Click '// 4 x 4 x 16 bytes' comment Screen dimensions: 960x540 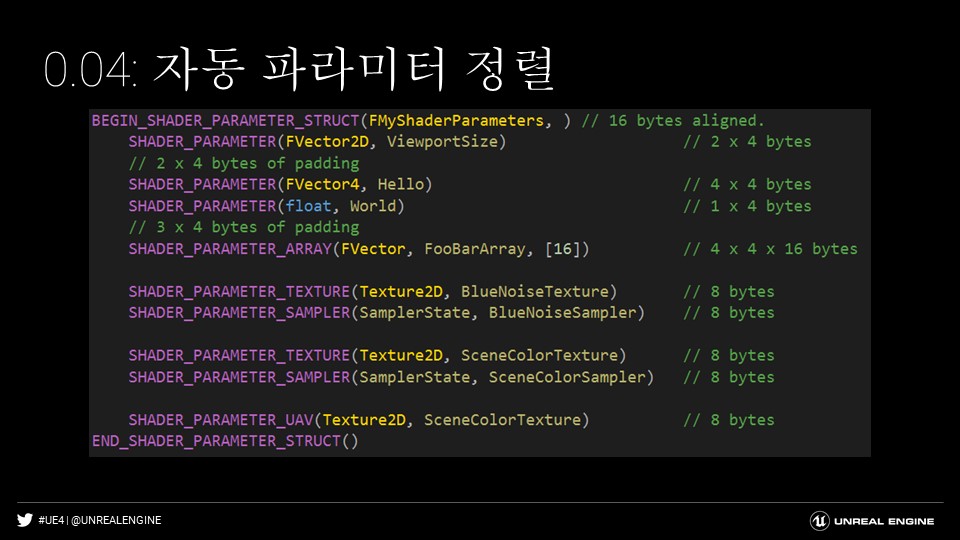(x=770, y=249)
